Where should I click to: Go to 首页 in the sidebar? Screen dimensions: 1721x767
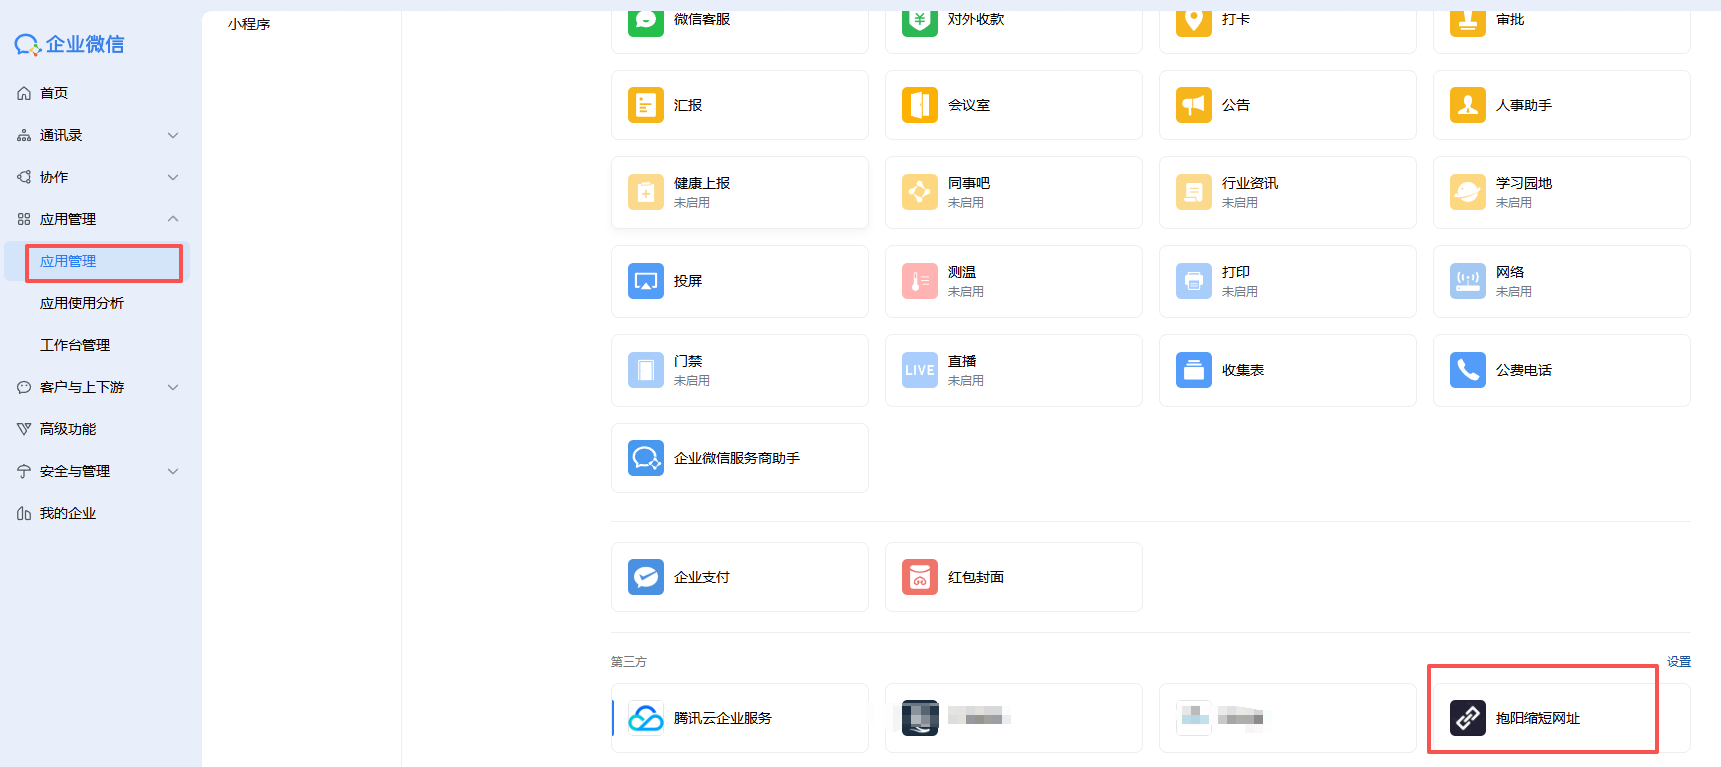coord(54,93)
